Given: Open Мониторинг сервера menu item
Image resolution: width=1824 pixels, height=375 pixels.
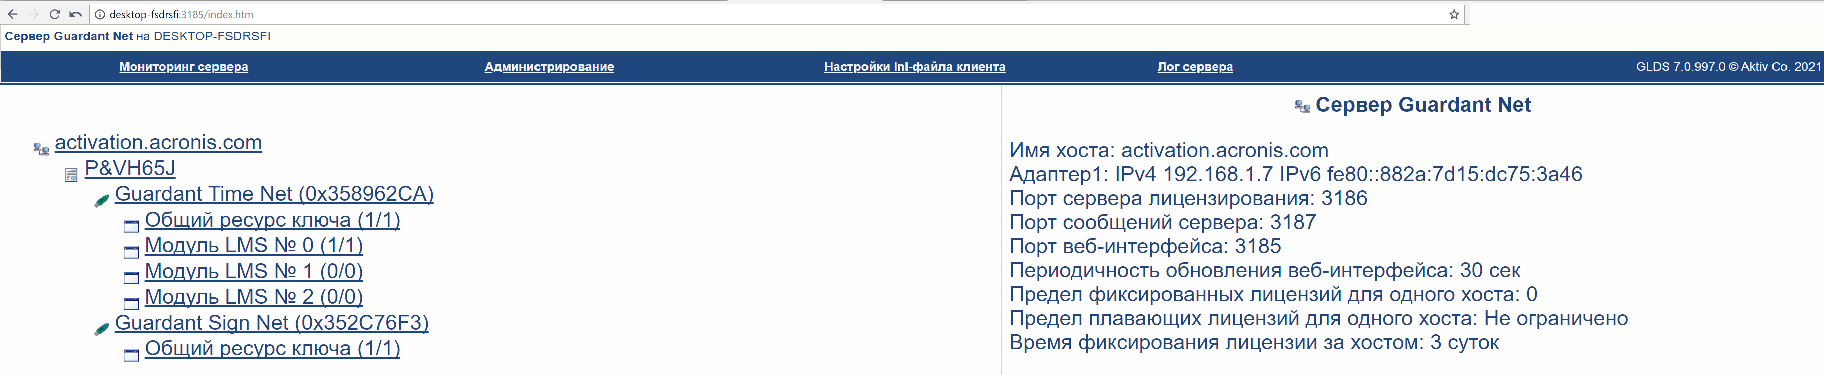Looking at the screenshot, I should pos(183,67).
